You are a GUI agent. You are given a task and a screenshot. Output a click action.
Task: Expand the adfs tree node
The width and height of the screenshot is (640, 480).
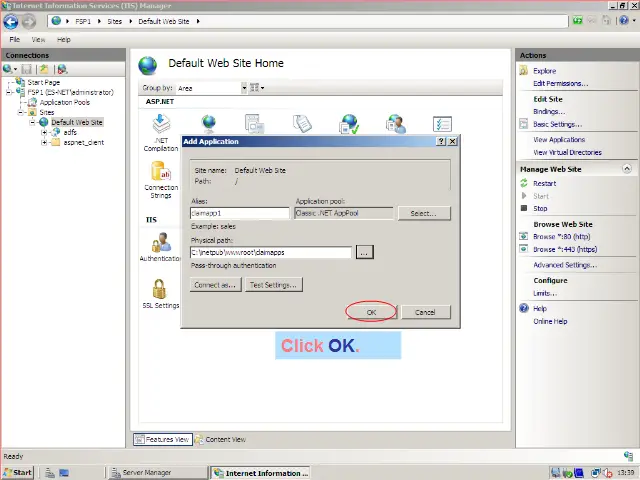[44, 132]
